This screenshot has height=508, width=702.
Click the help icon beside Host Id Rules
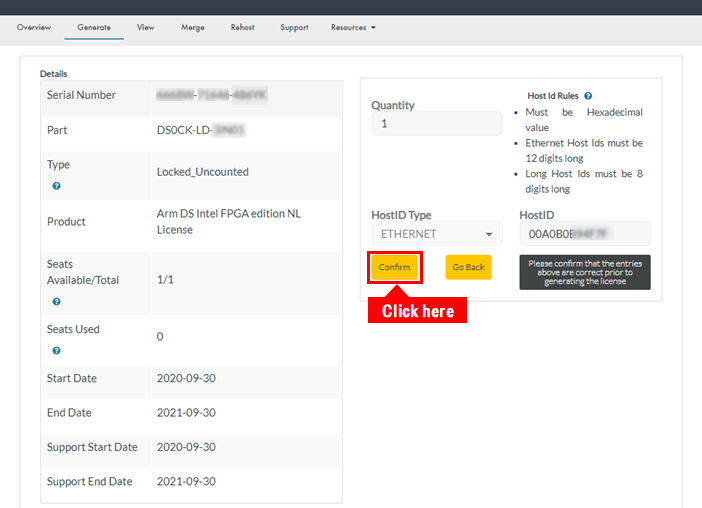pyautogui.click(x=588, y=96)
